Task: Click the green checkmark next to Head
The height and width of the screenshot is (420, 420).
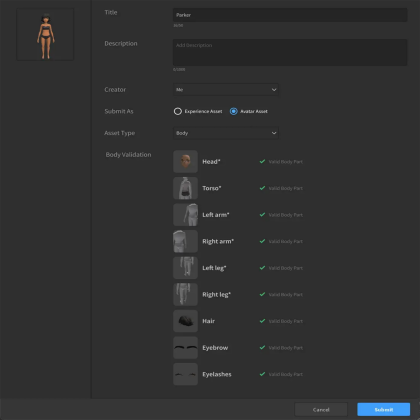Action: point(262,161)
